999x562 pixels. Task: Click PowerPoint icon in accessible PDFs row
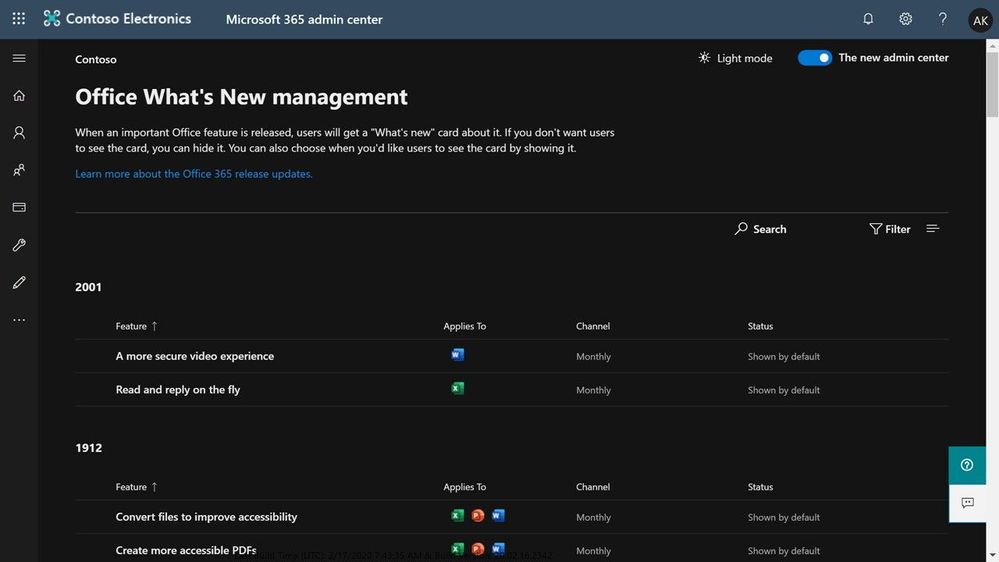click(x=478, y=549)
